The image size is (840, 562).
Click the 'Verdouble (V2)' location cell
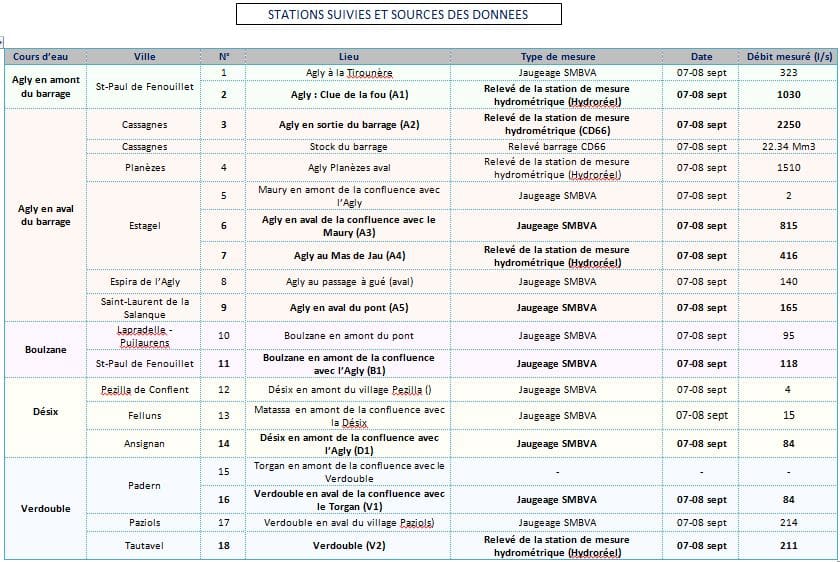coord(349,546)
